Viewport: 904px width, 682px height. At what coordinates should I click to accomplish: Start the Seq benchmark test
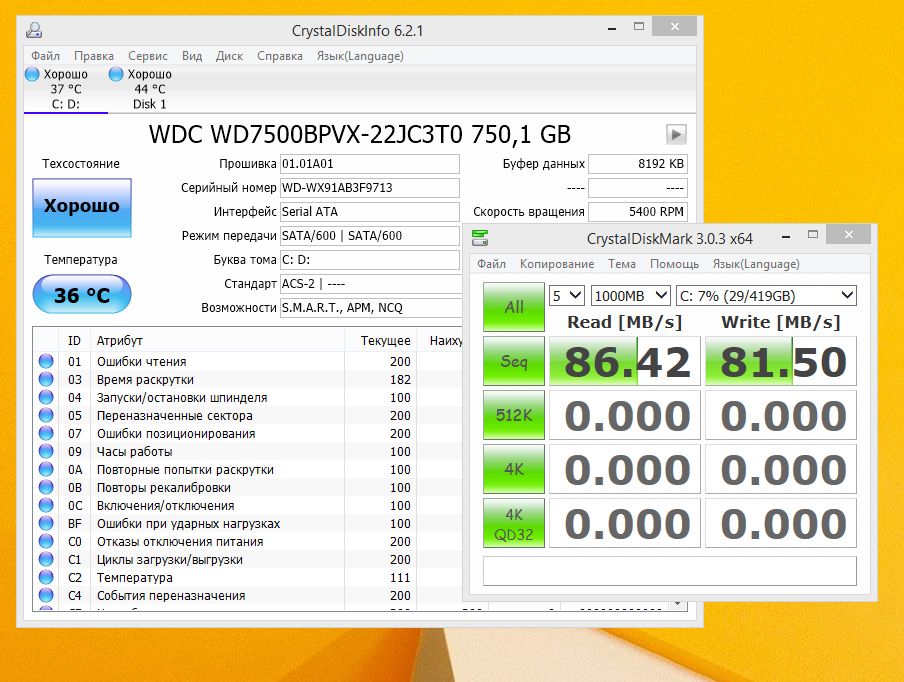pyautogui.click(x=514, y=361)
